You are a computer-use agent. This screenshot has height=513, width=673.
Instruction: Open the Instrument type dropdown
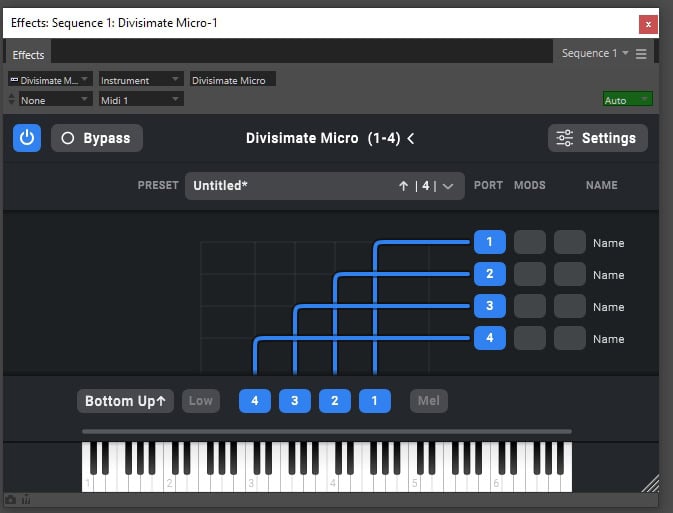pyautogui.click(x=141, y=80)
